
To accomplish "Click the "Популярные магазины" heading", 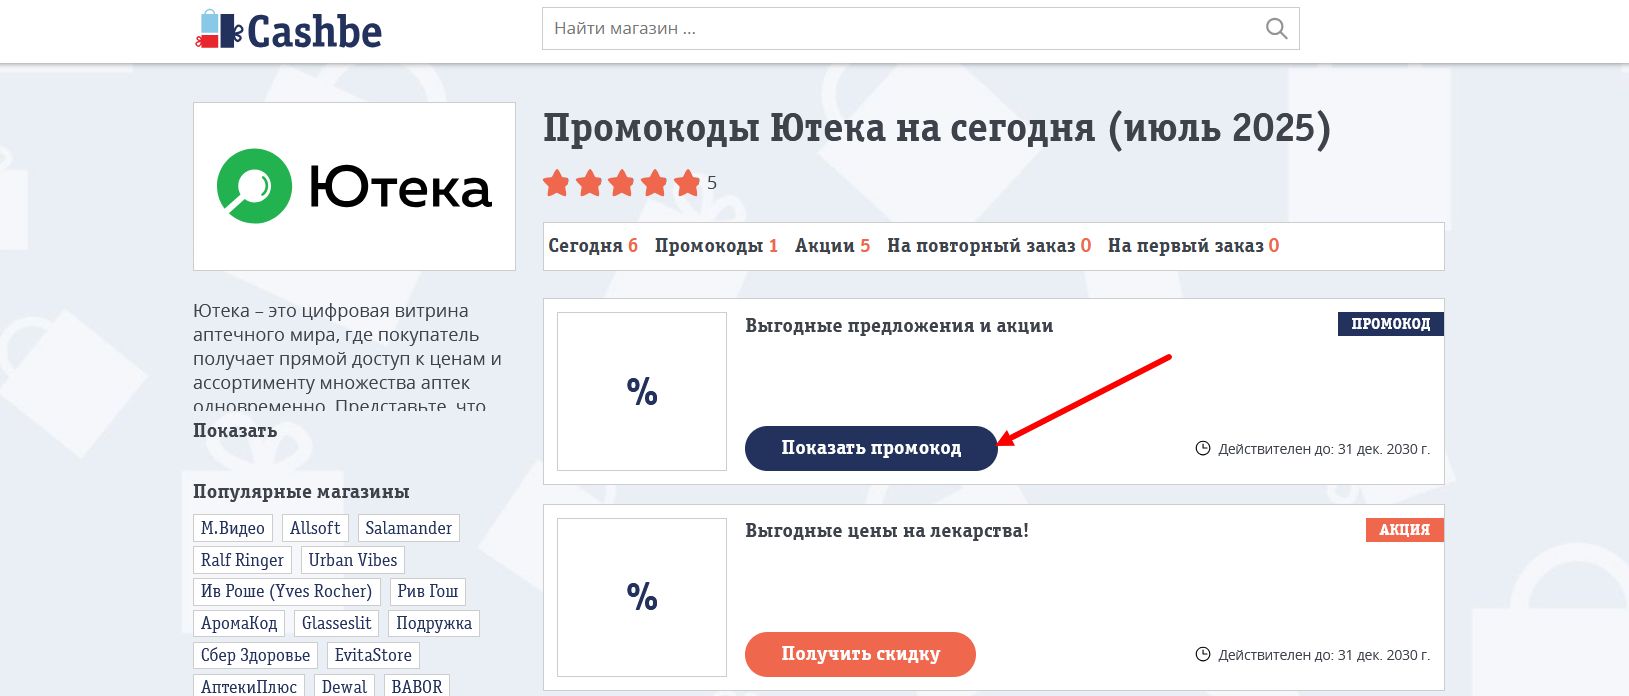I will point(301,492).
